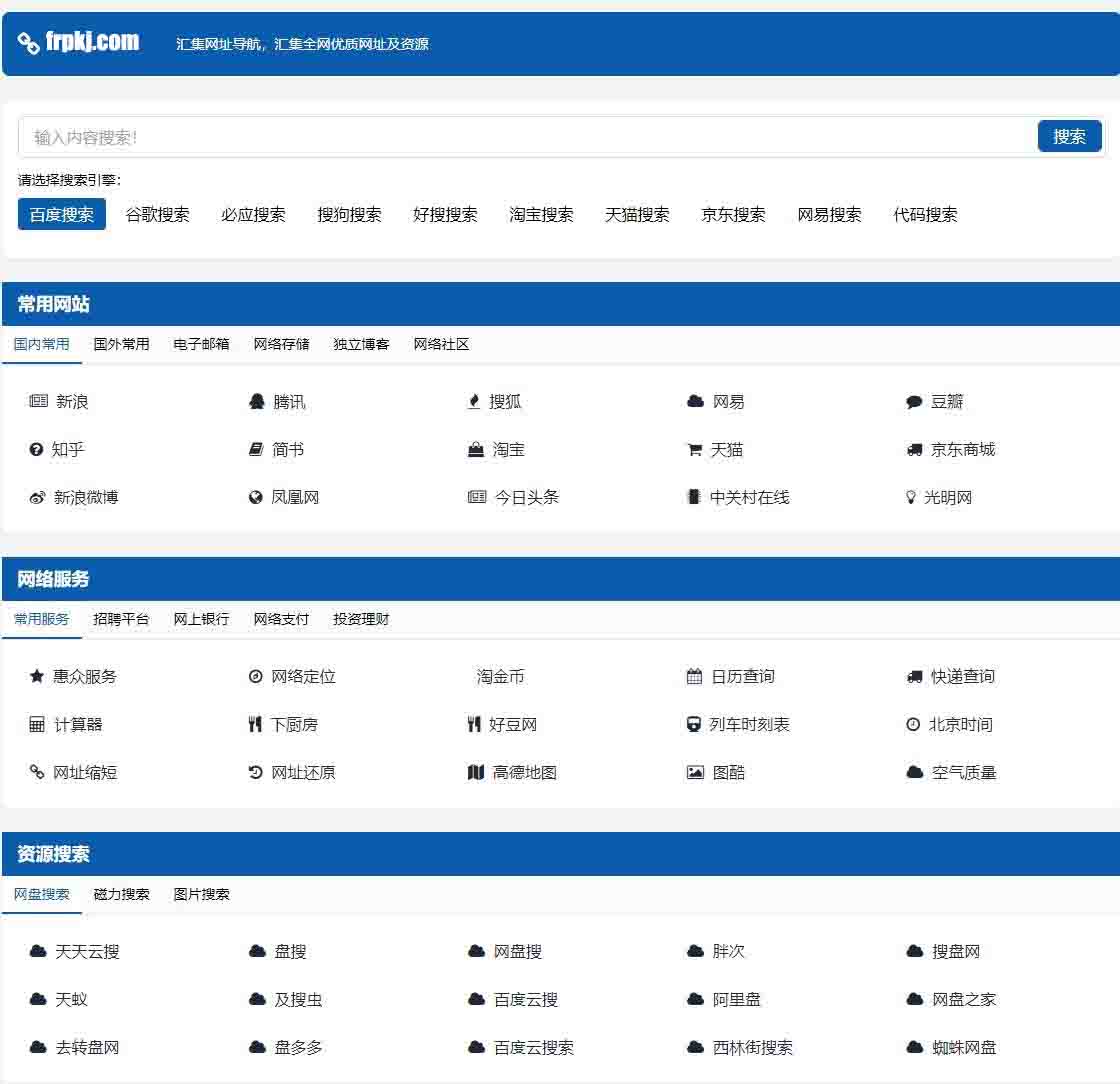Click the Weibo icon beside 新浪微博
The width and height of the screenshot is (1120, 1084).
pyautogui.click(x=37, y=498)
